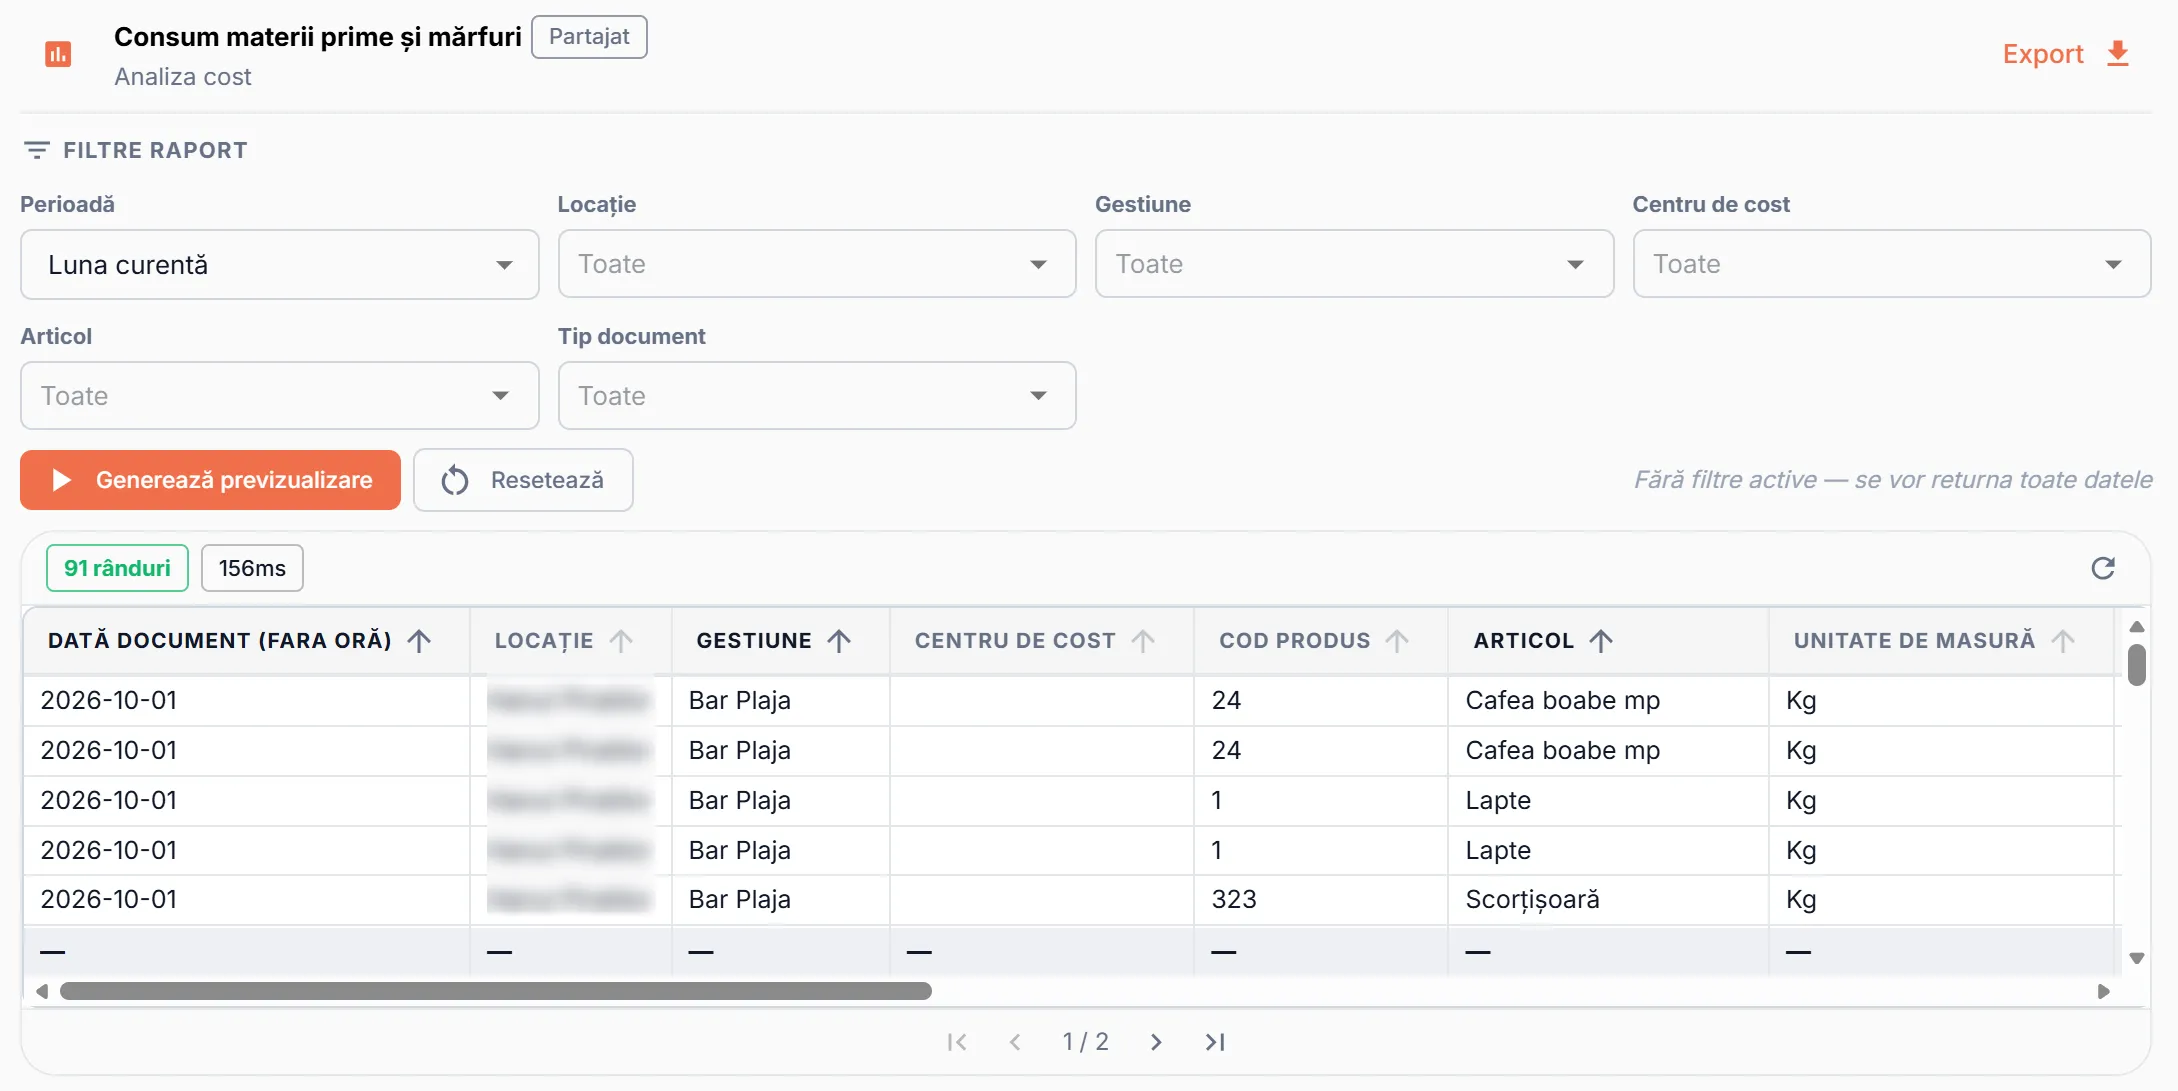2178x1091 pixels.
Task: Open the Tip document dropdown
Action: pos(817,396)
